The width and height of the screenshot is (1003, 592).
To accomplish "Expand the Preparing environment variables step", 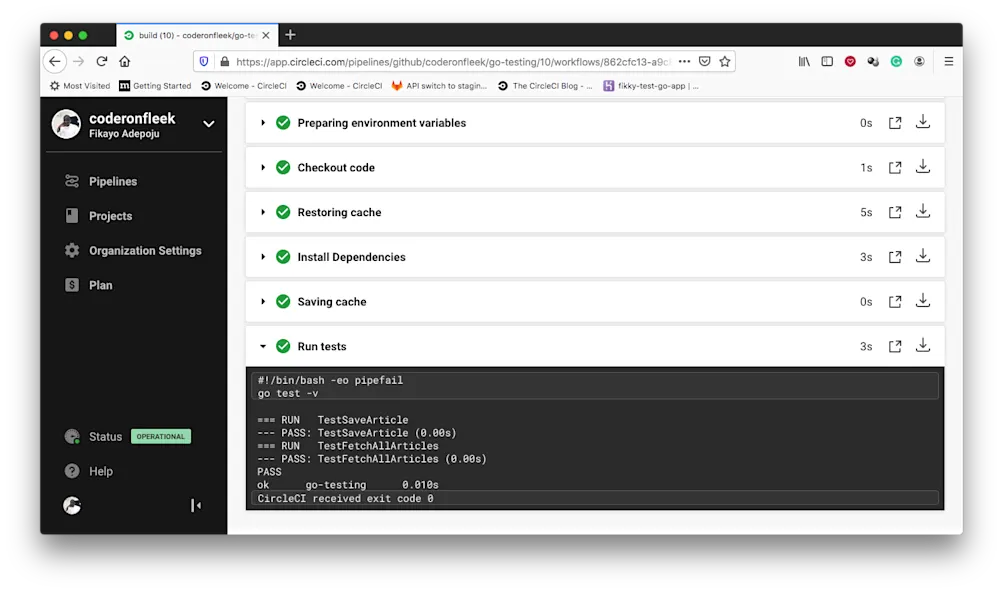I will (263, 123).
